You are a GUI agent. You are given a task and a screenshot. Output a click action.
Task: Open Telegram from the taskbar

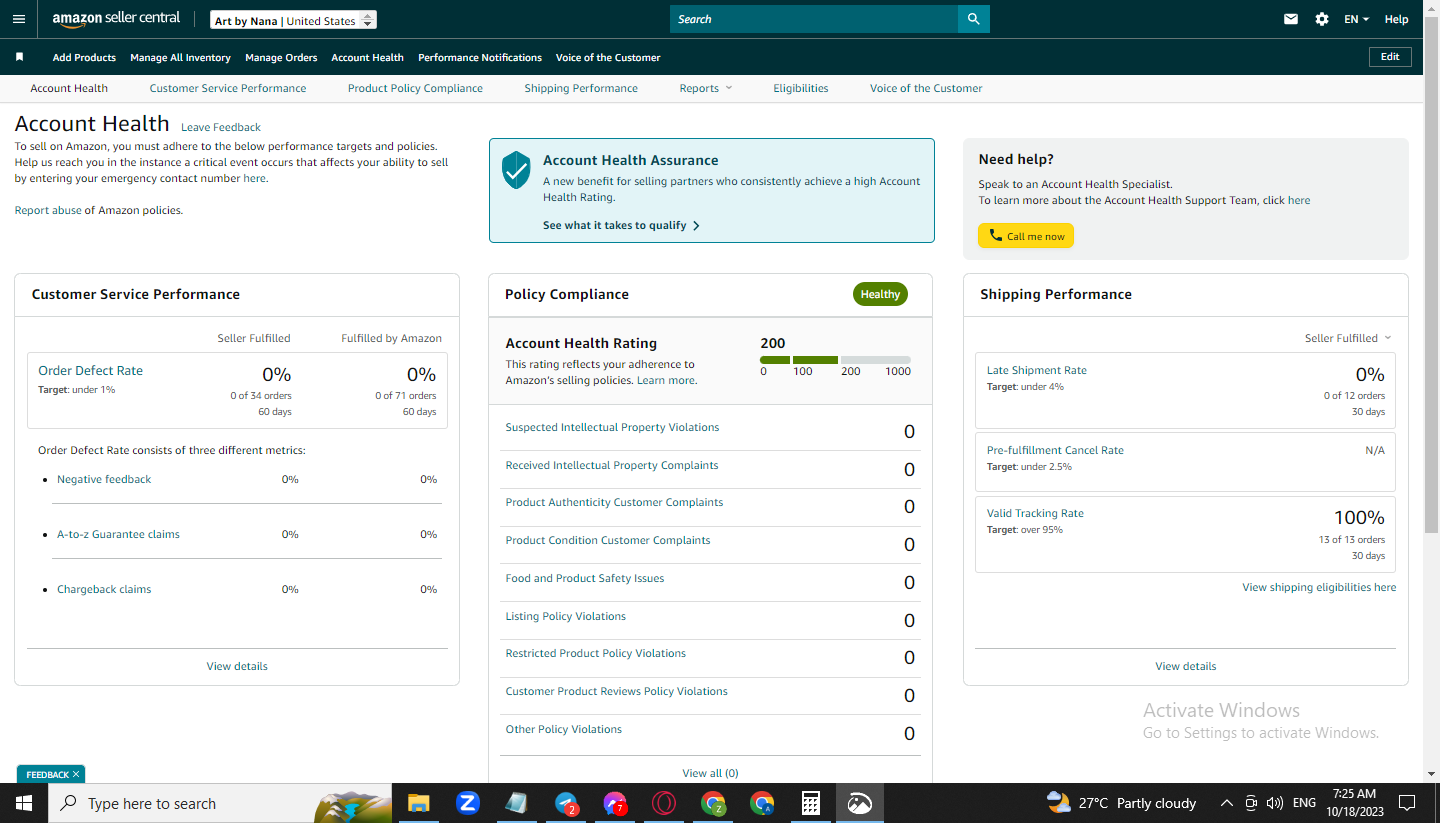566,803
